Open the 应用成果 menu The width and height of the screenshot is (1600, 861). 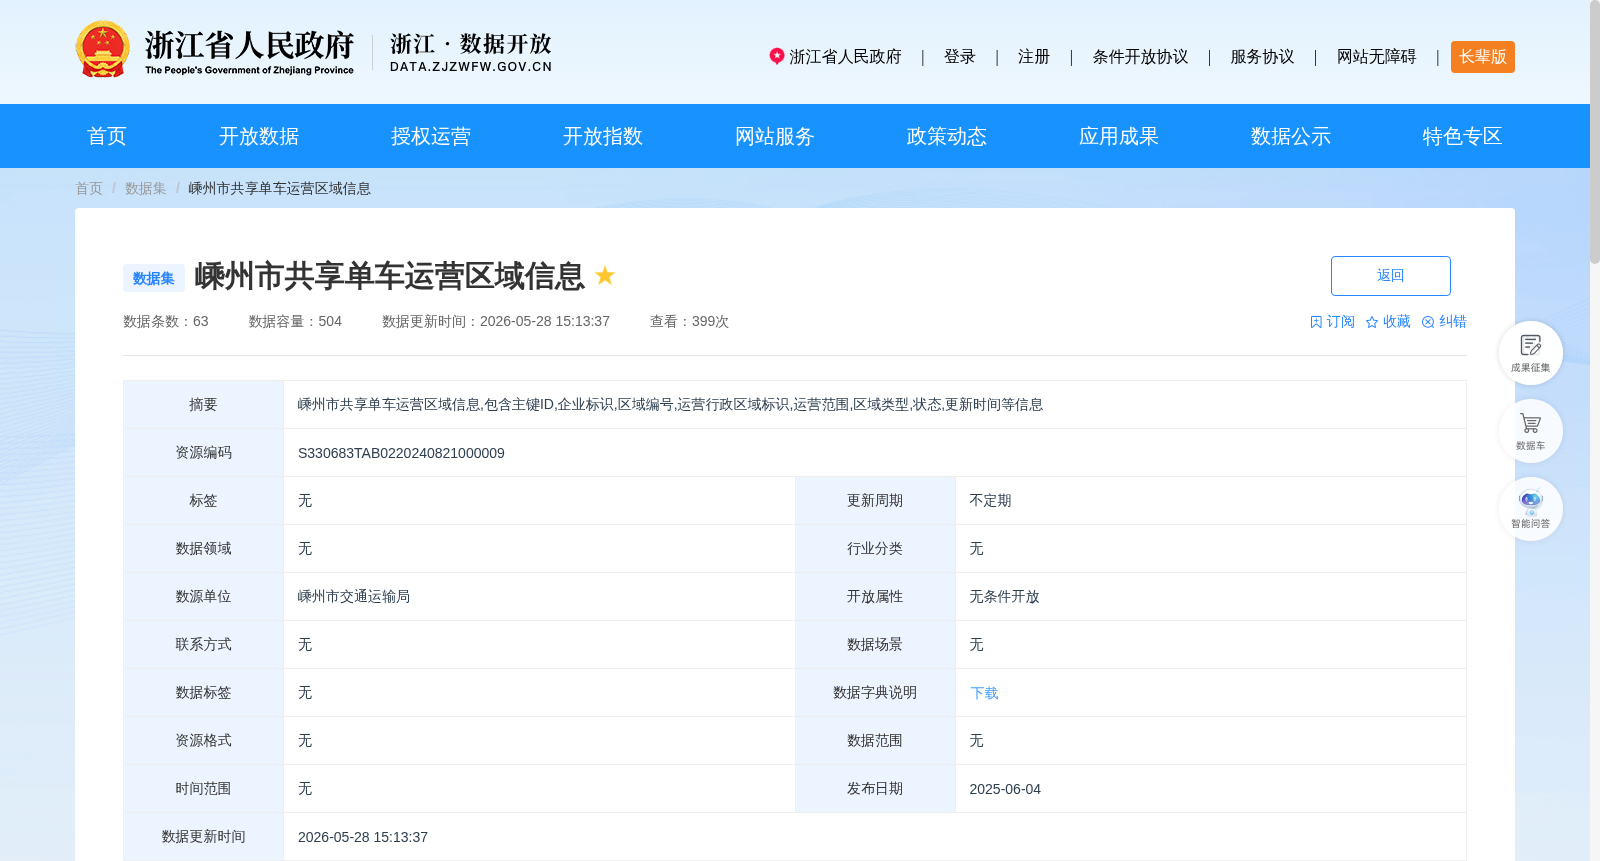tap(1119, 136)
